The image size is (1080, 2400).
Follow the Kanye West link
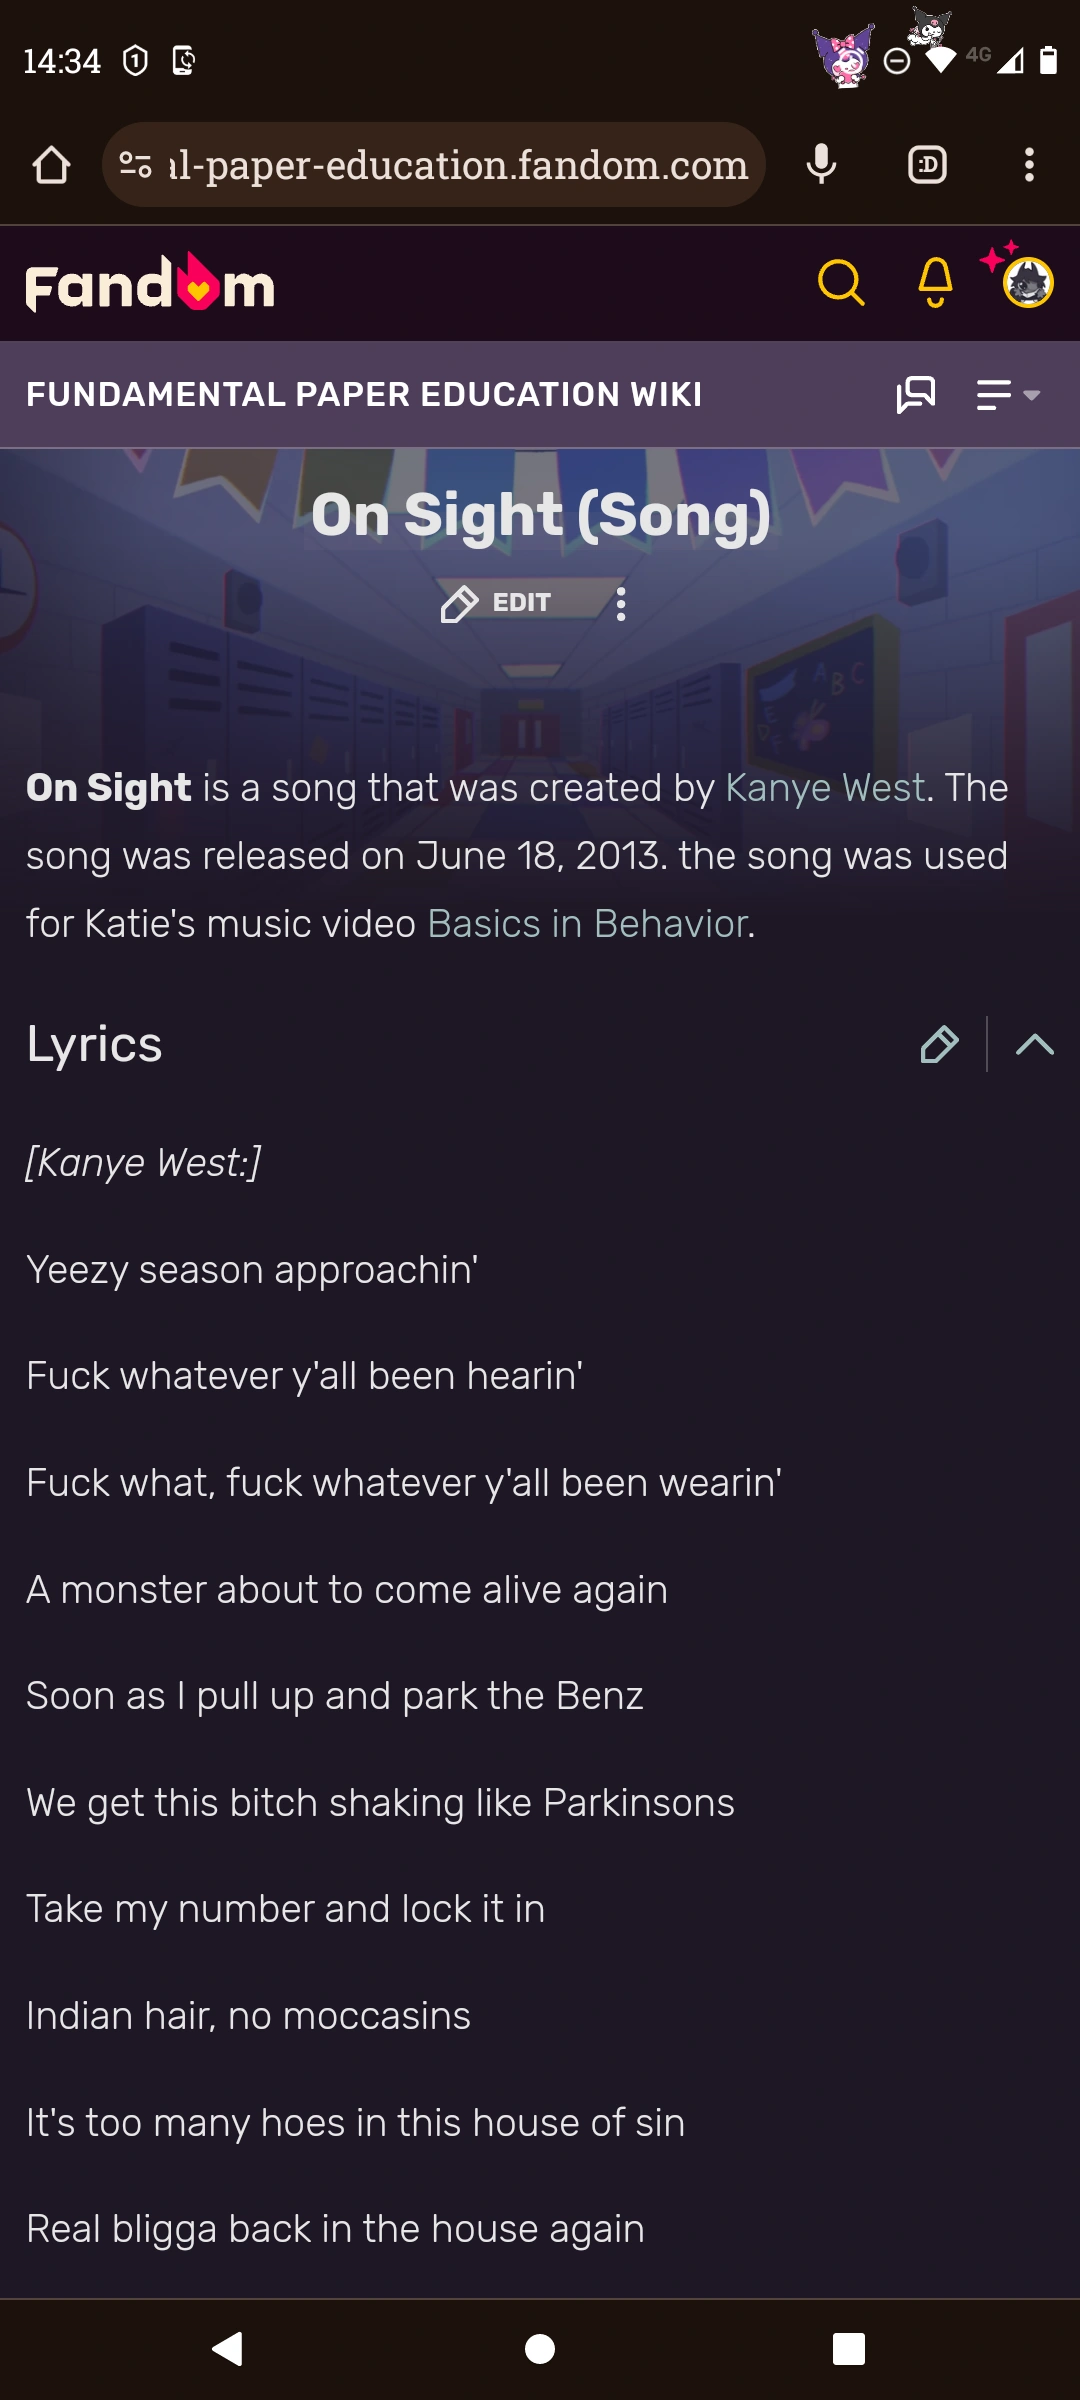825,788
